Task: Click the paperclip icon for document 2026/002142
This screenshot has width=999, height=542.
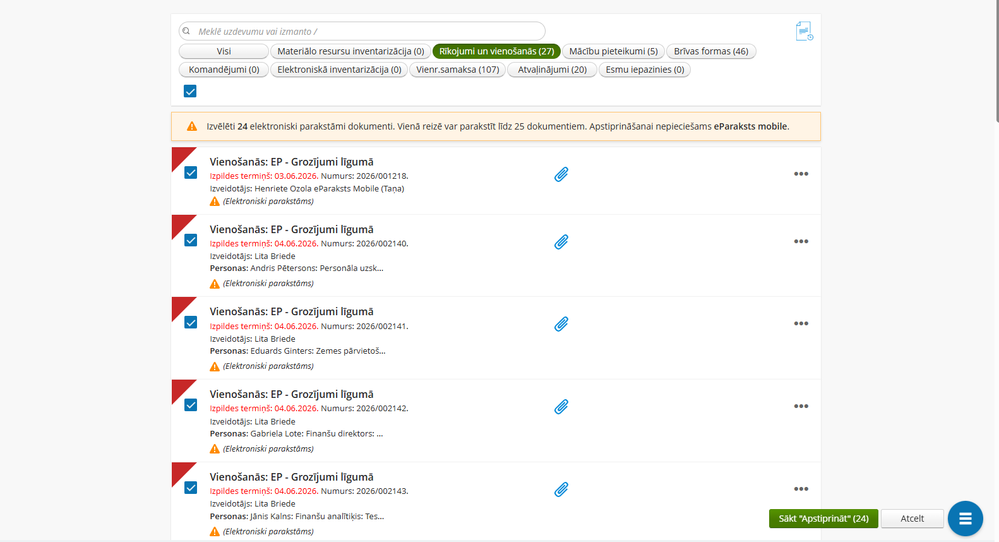Action: coord(561,407)
